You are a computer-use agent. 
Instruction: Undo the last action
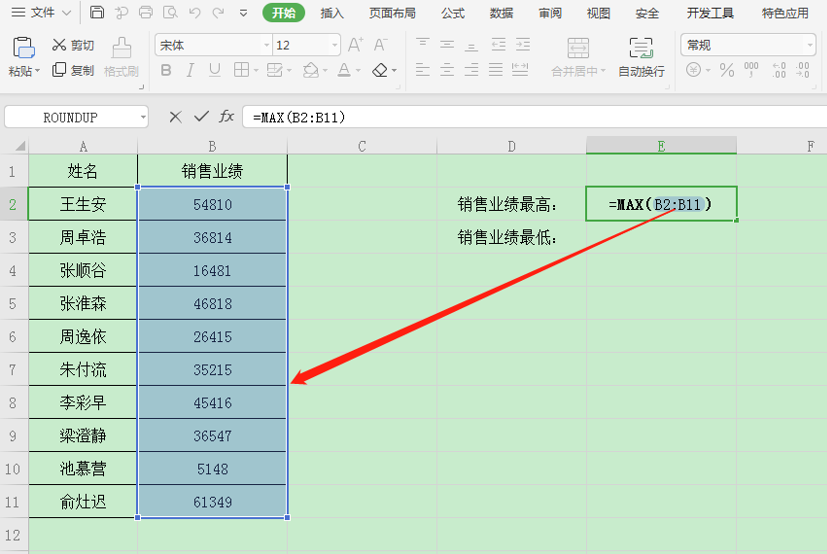(195, 12)
